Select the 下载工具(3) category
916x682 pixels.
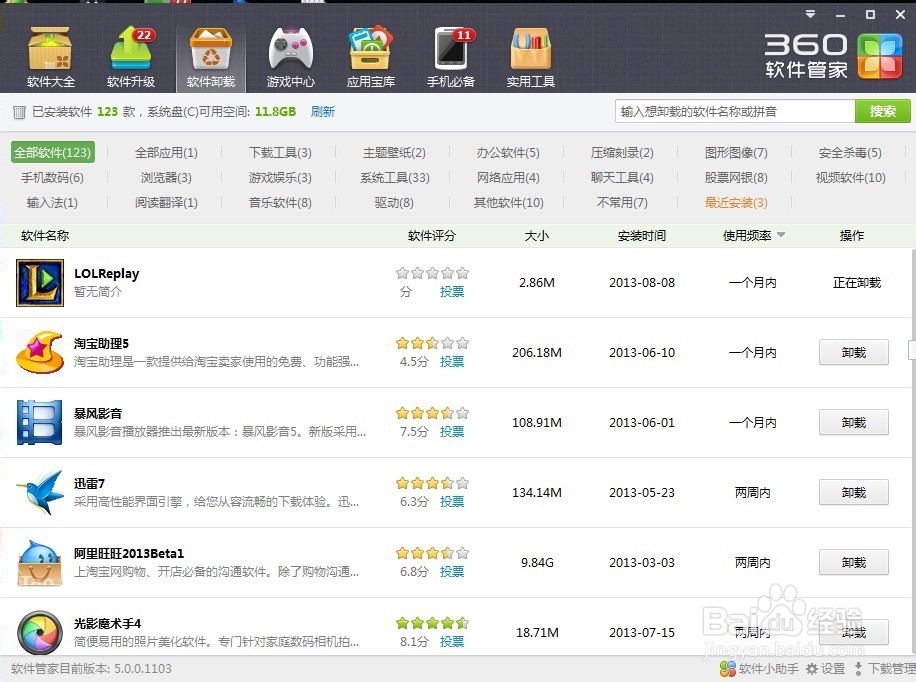point(280,153)
